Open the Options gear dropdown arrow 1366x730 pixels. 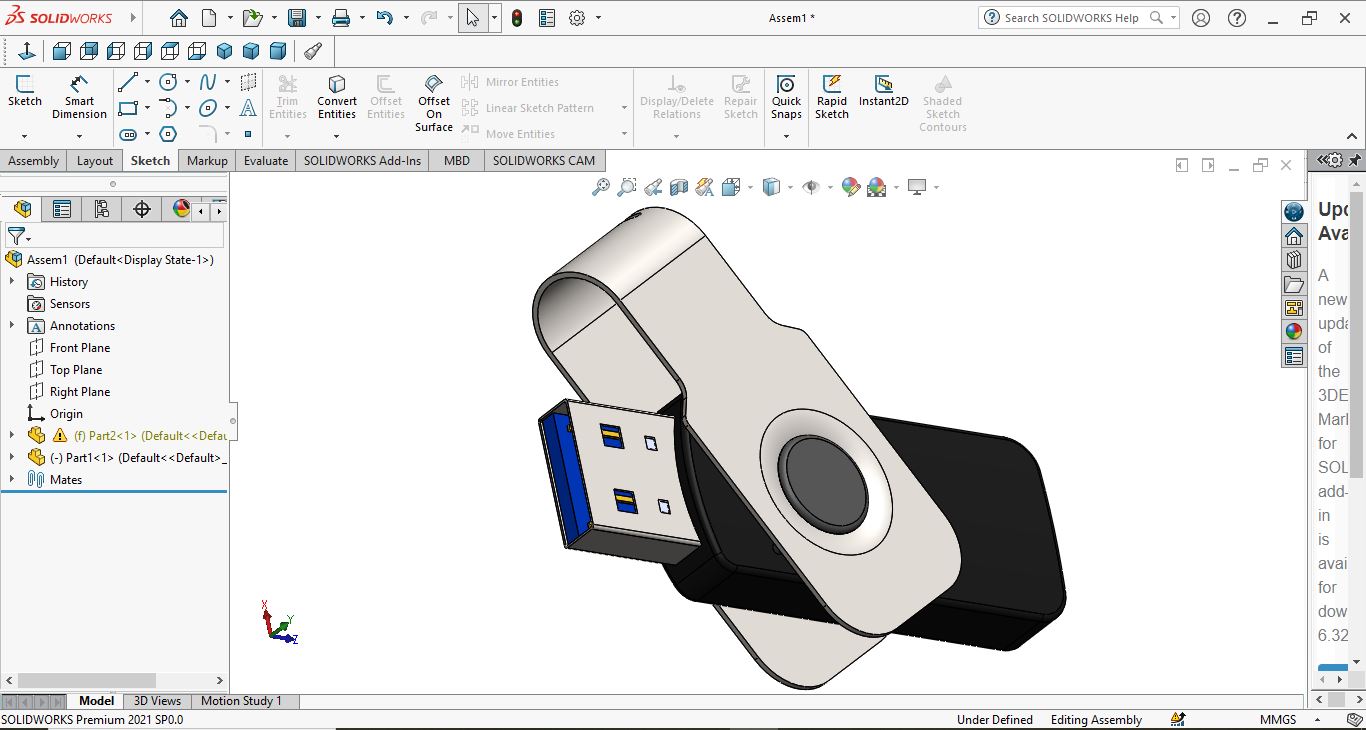(598, 18)
